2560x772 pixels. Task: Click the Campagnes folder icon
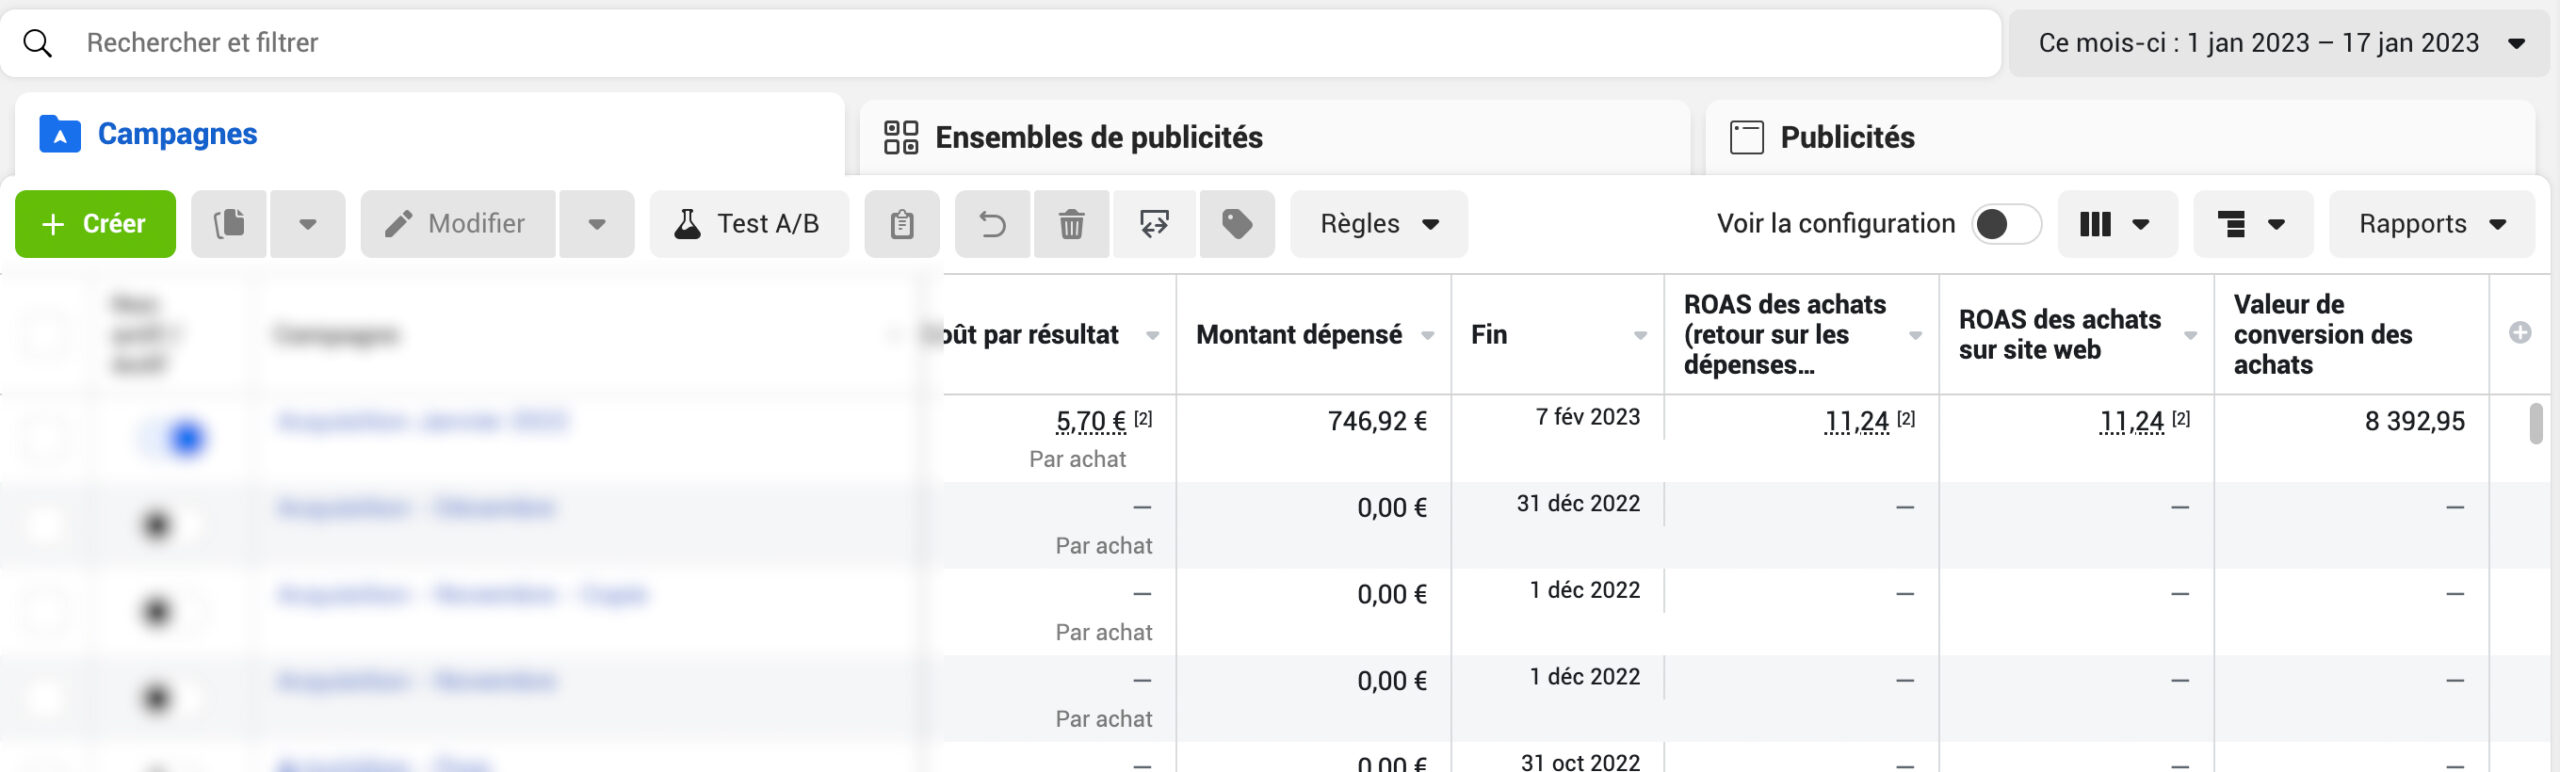click(60, 134)
